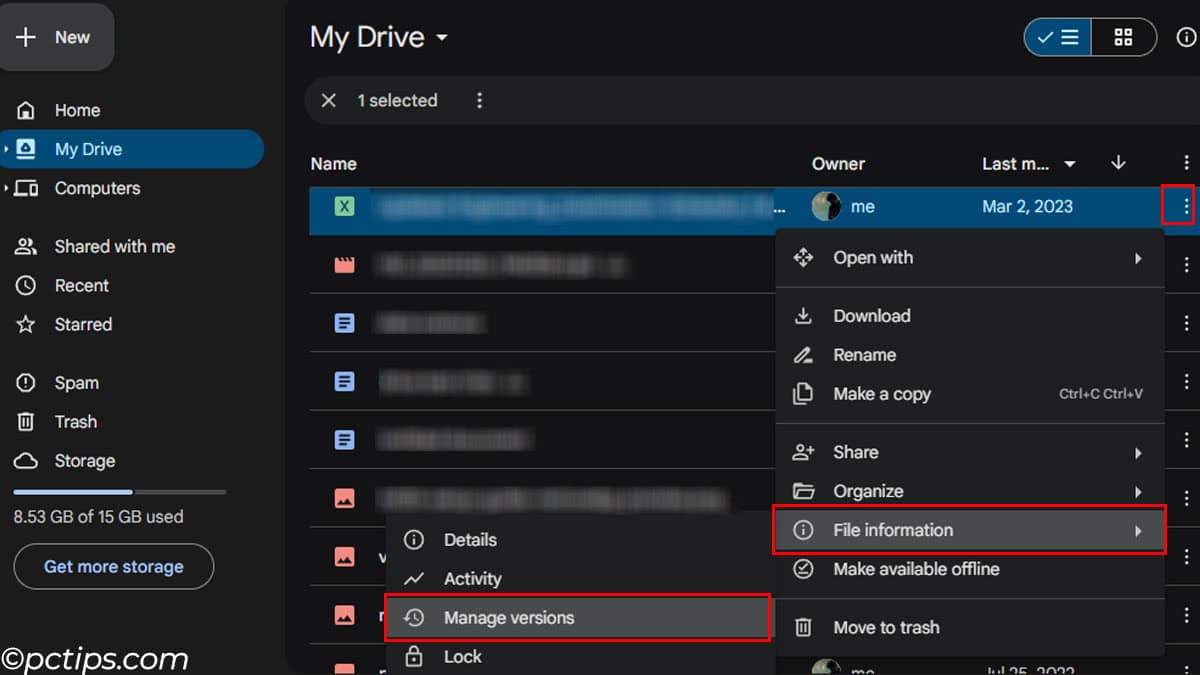Open the Trash folder

coord(75,422)
